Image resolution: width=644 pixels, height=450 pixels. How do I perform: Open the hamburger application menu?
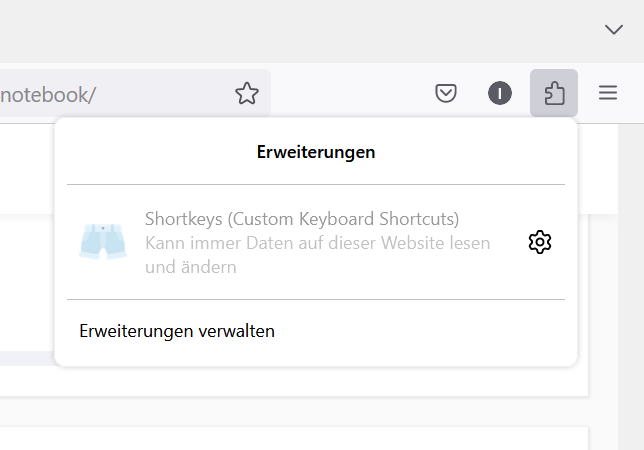[x=608, y=94]
